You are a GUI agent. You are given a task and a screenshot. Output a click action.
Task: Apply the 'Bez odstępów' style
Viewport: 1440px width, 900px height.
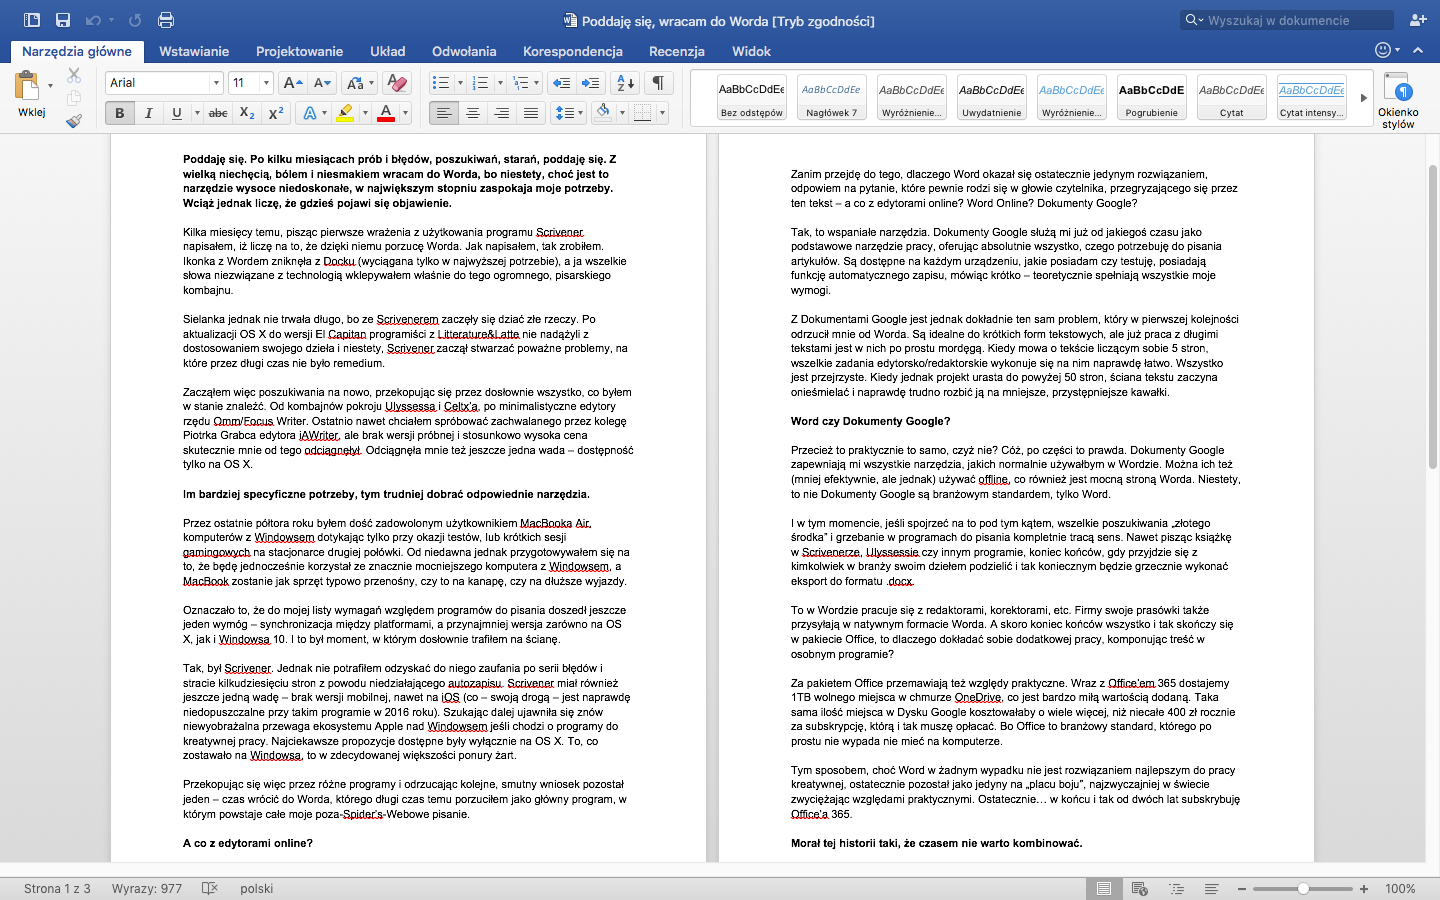pos(752,98)
